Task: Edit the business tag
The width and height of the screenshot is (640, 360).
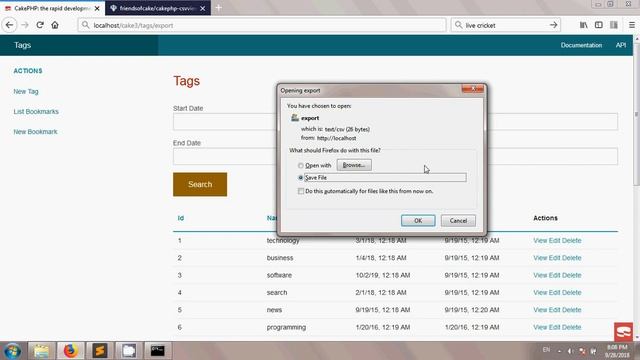Action: pos(554,258)
